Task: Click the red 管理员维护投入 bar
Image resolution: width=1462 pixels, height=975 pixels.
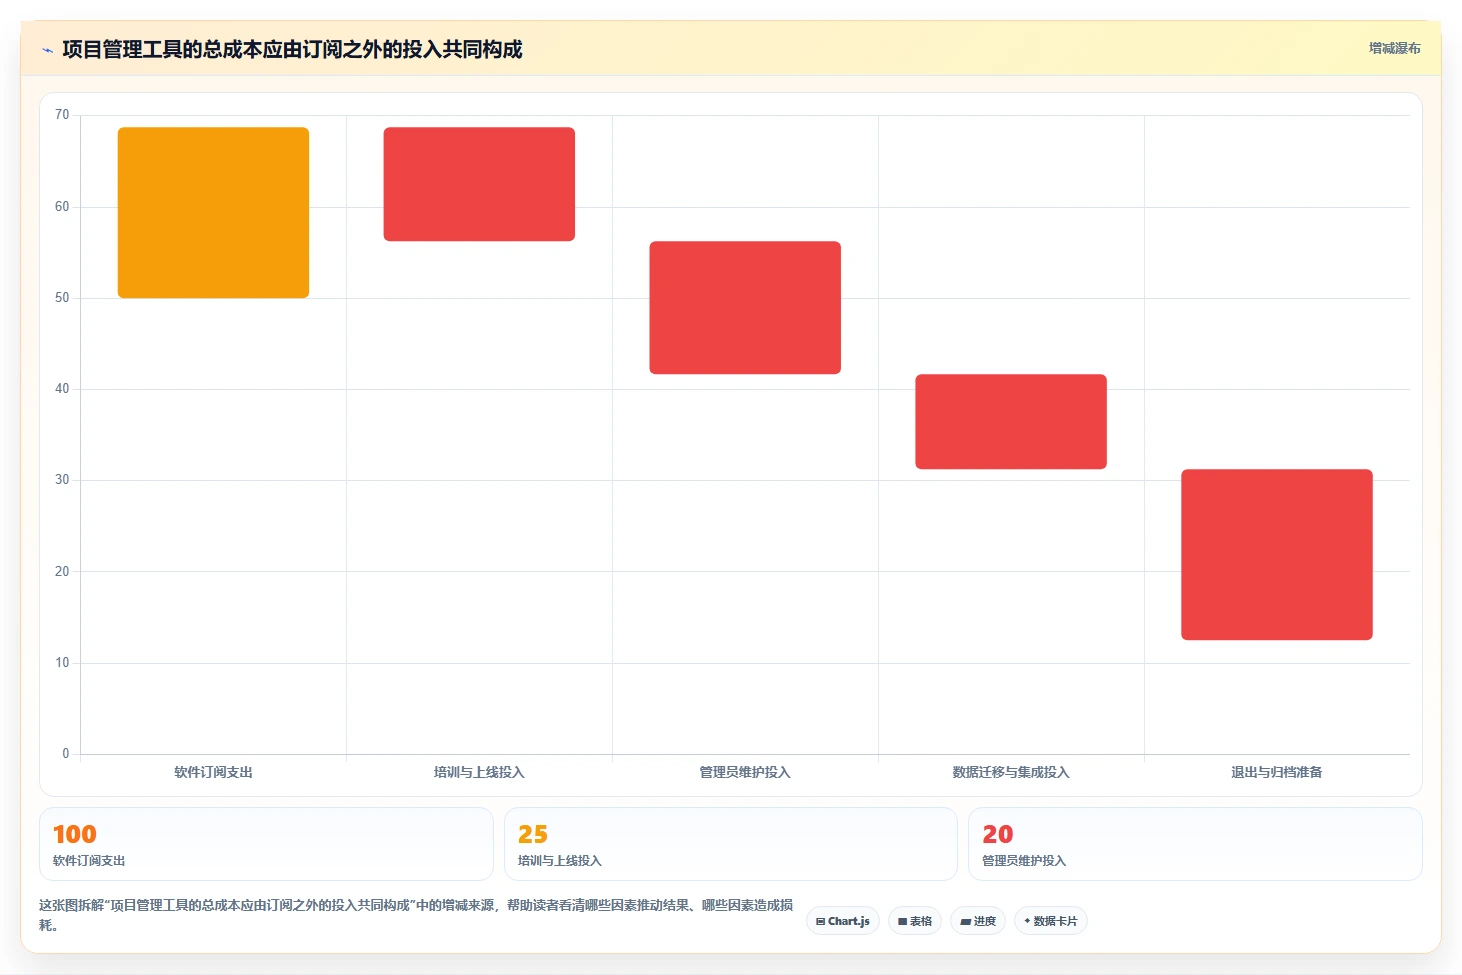Action: point(745,308)
